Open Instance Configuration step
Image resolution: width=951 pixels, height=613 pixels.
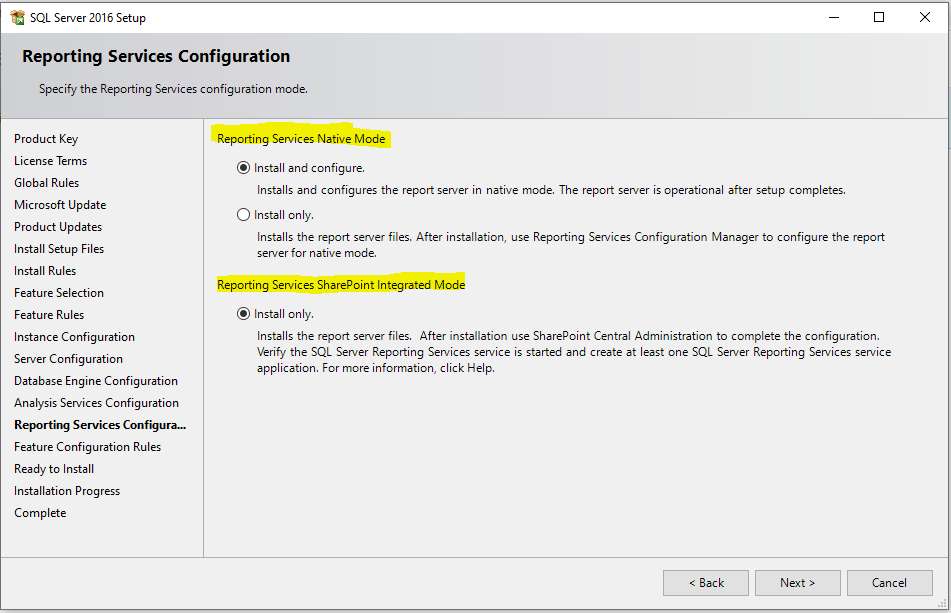[x=74, y=337]
